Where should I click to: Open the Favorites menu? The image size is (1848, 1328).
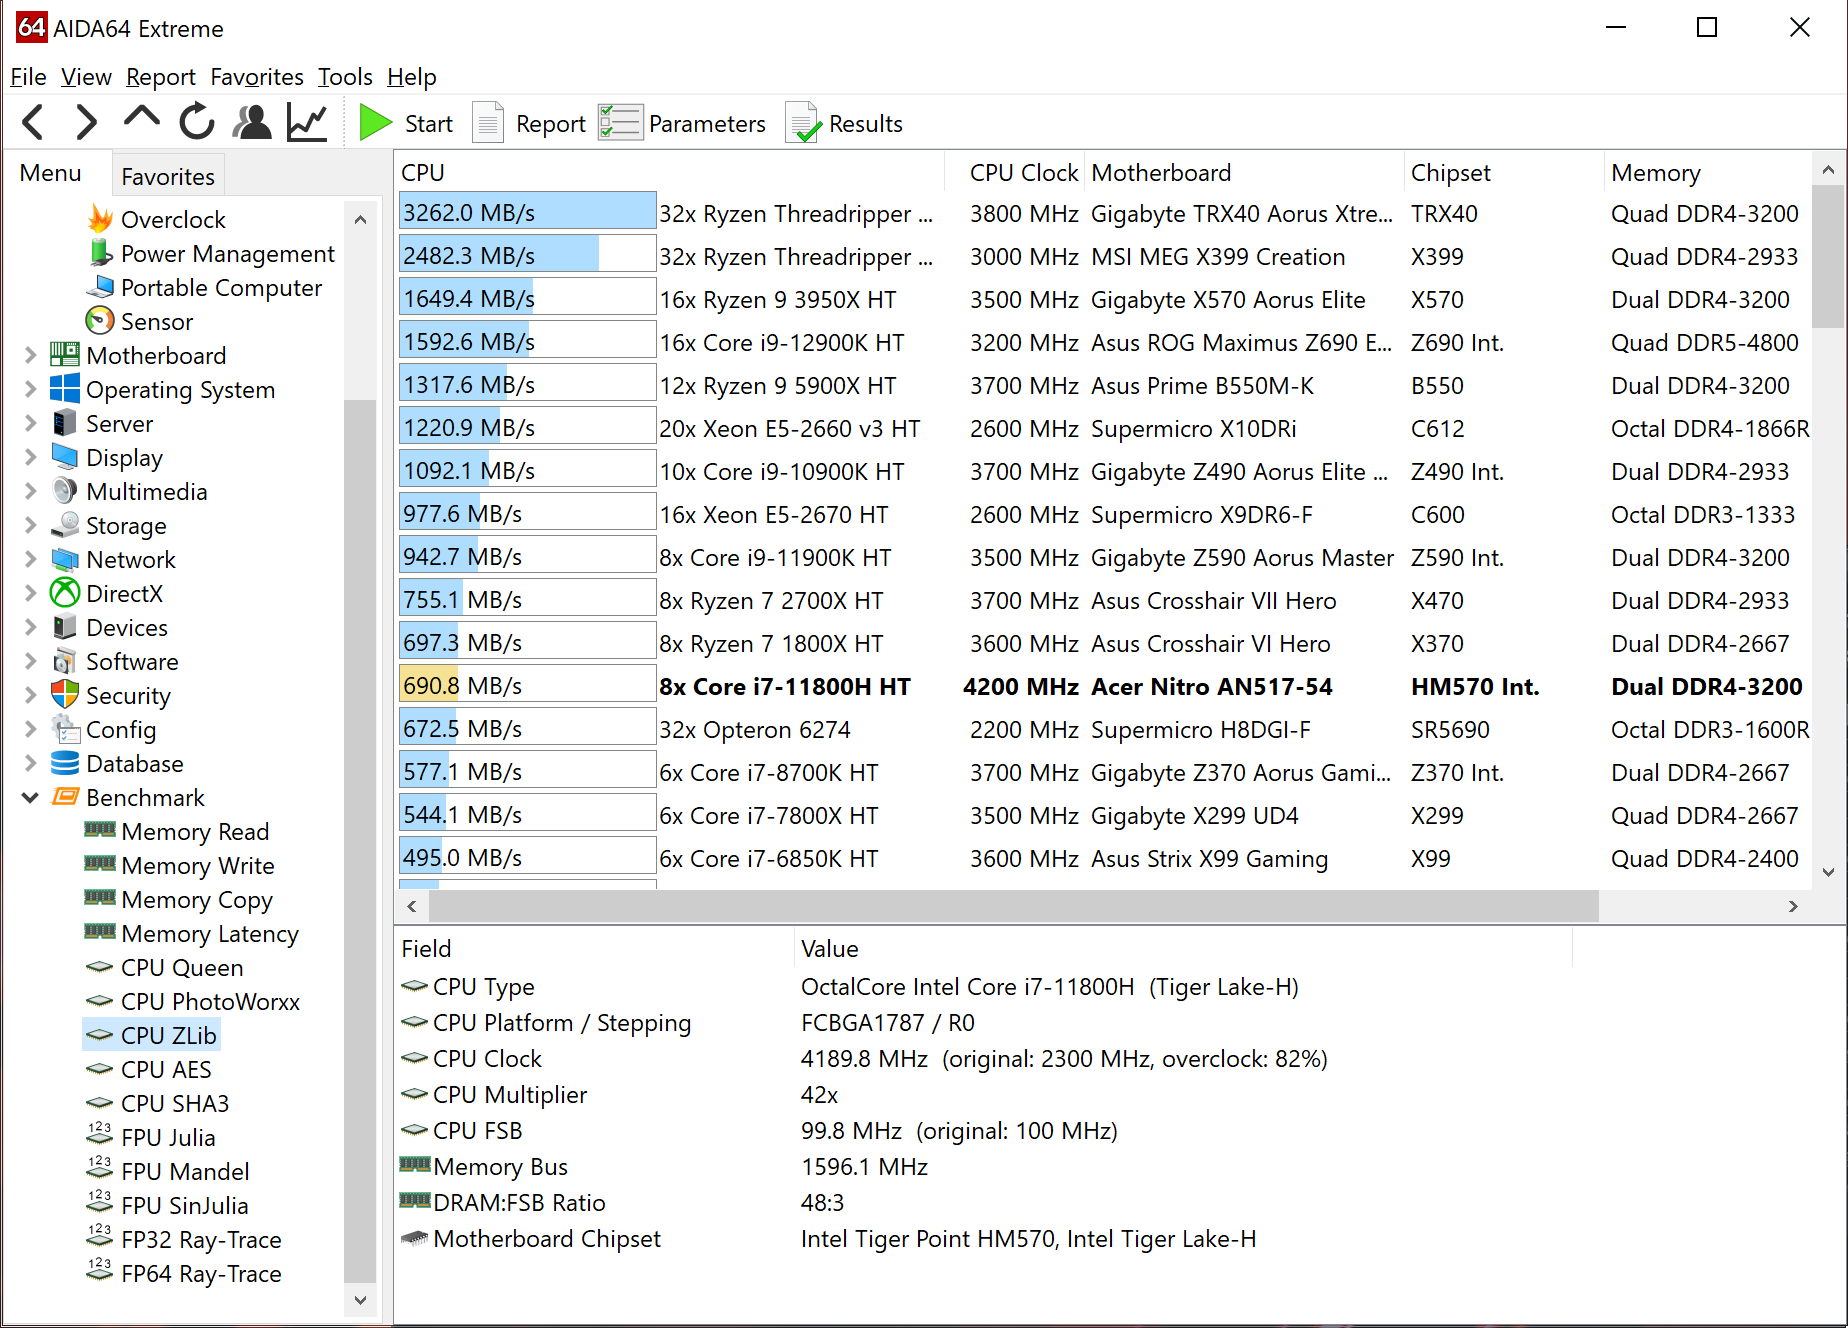(257, 77)
